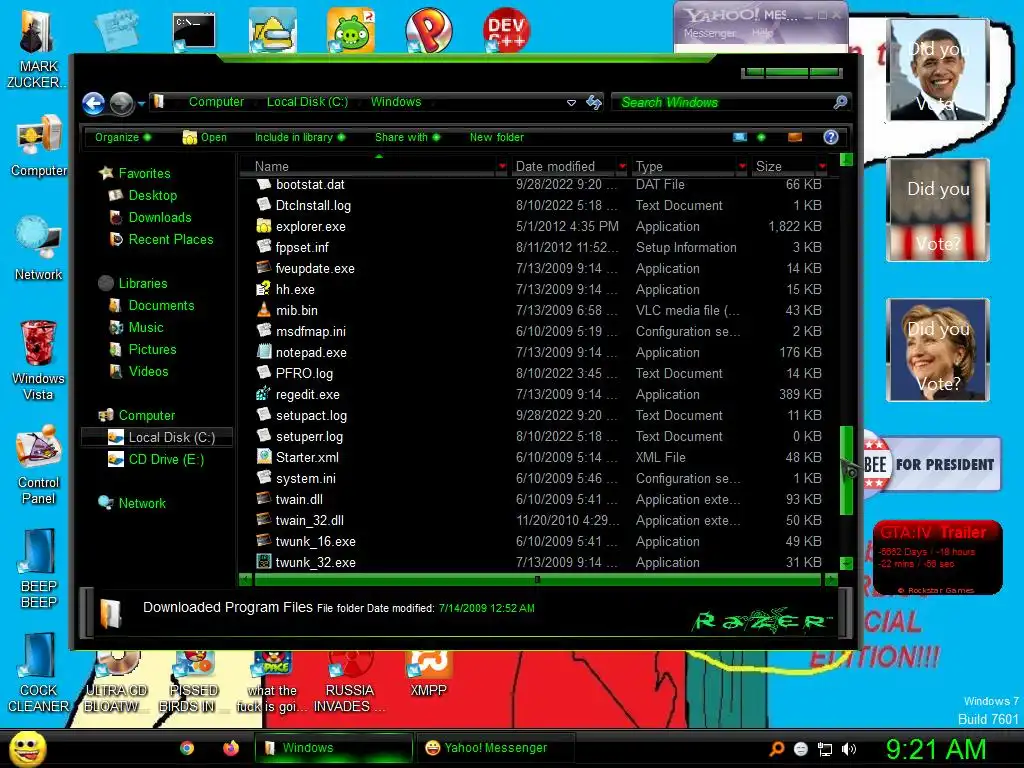Image resolution: width=1024 pixels, height=768 pixels.
Task: Open the Organize menu
Action: click(123, 137)
